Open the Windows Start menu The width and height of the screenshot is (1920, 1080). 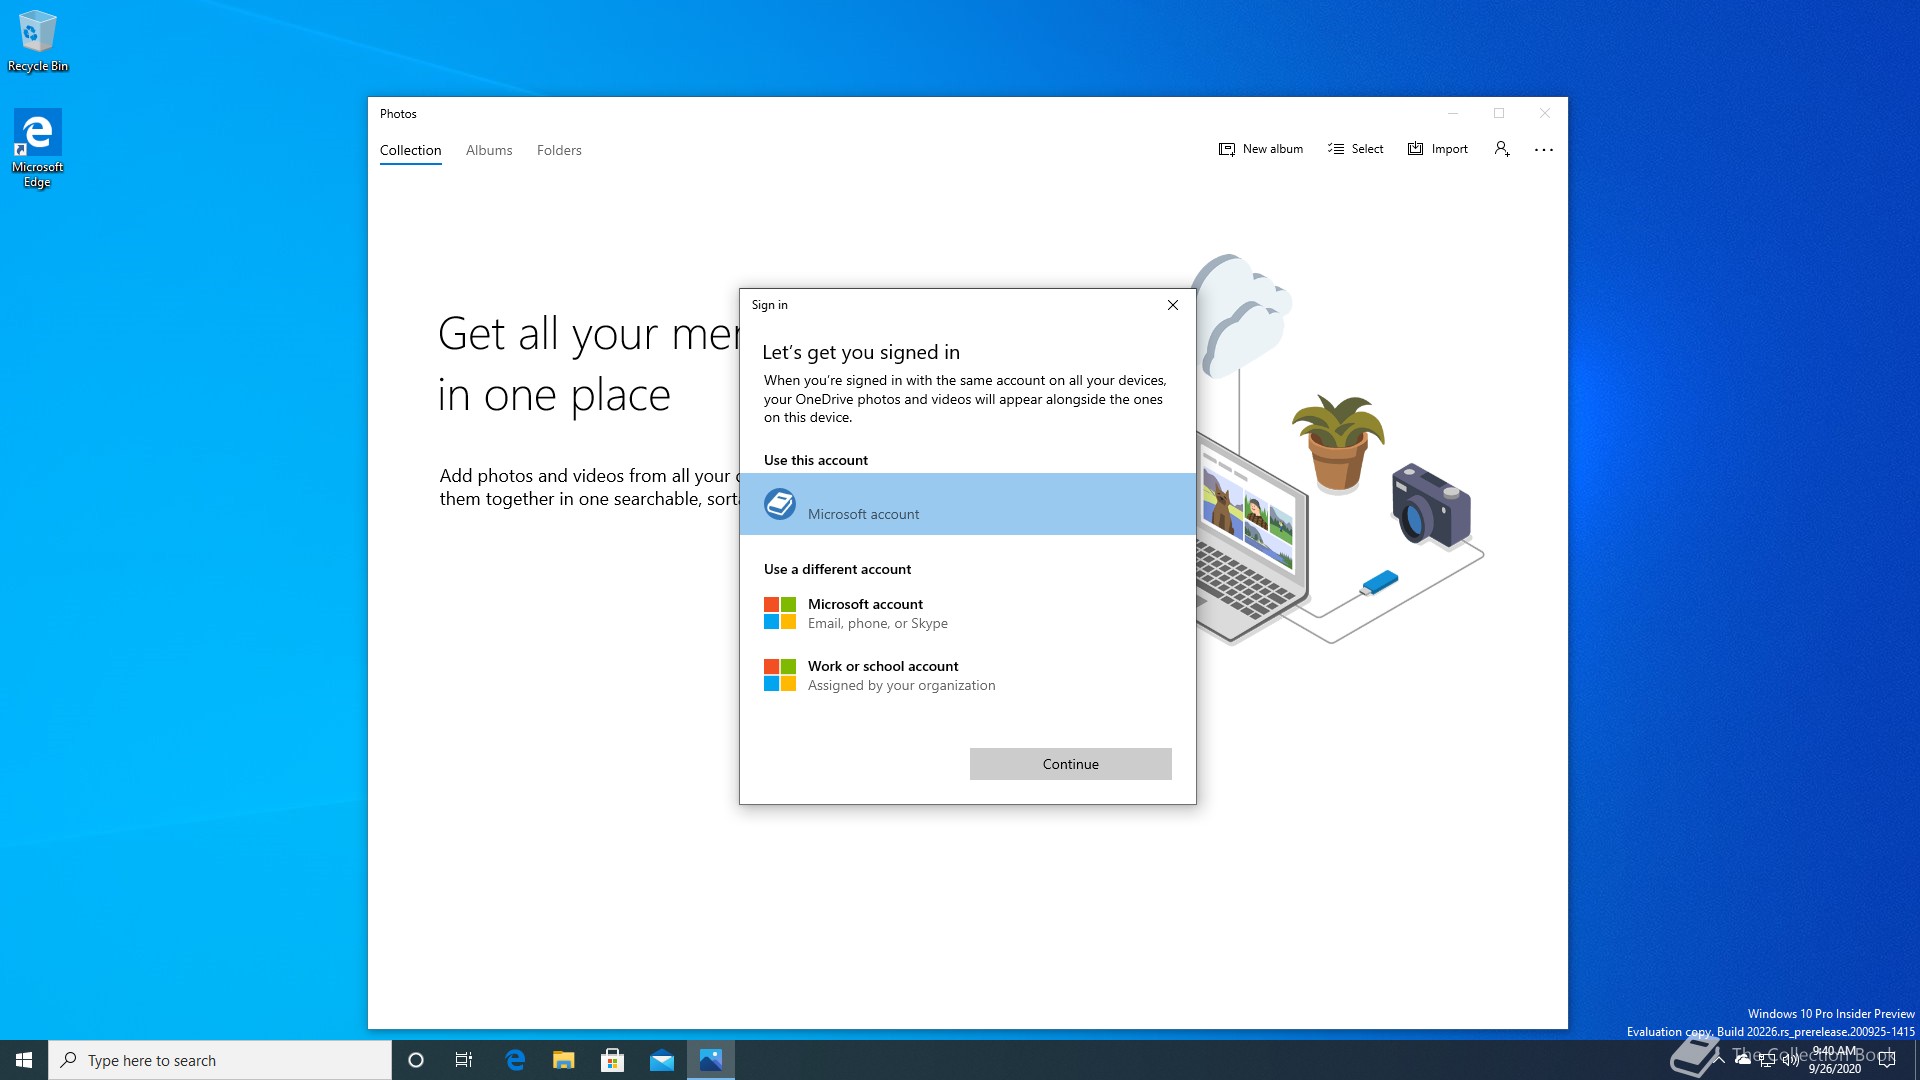click(x=24, y=1060)
